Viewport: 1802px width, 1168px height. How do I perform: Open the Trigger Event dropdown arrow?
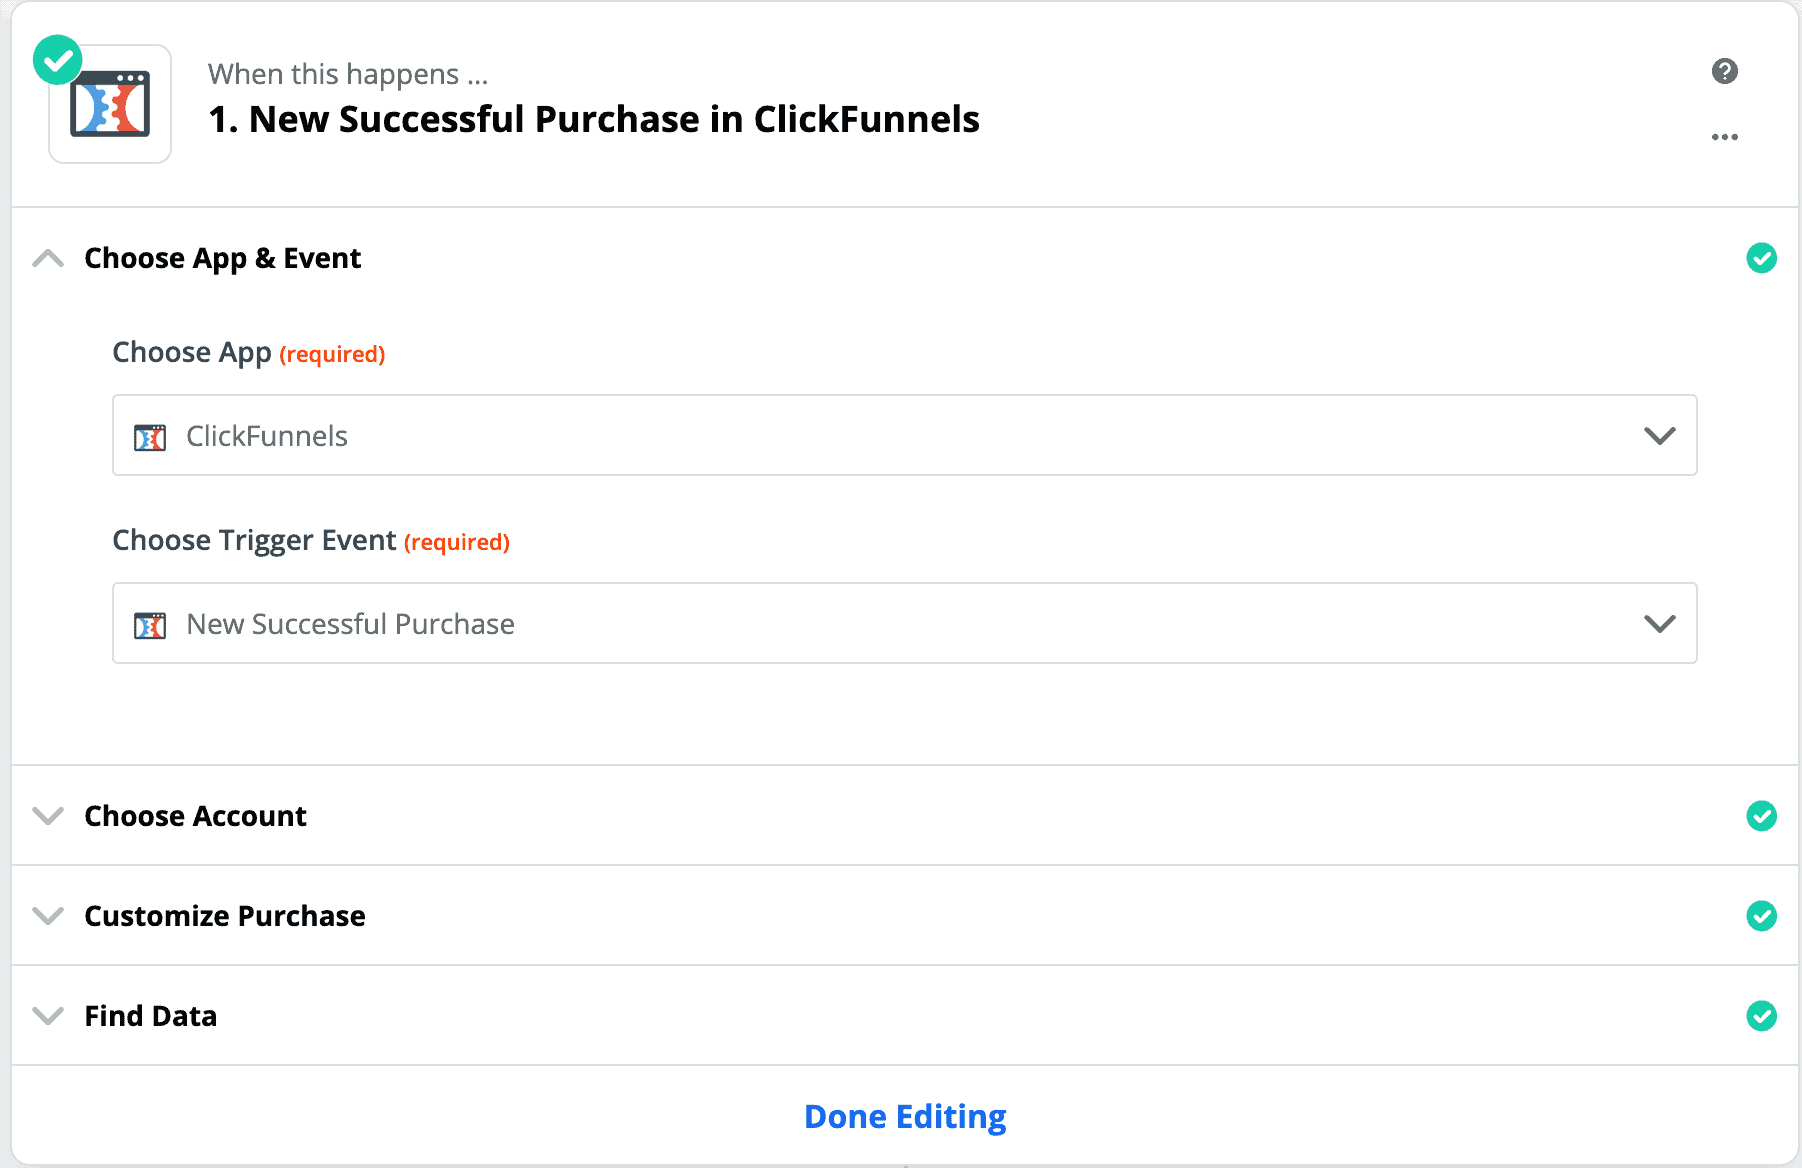[x=1659, y=624]
